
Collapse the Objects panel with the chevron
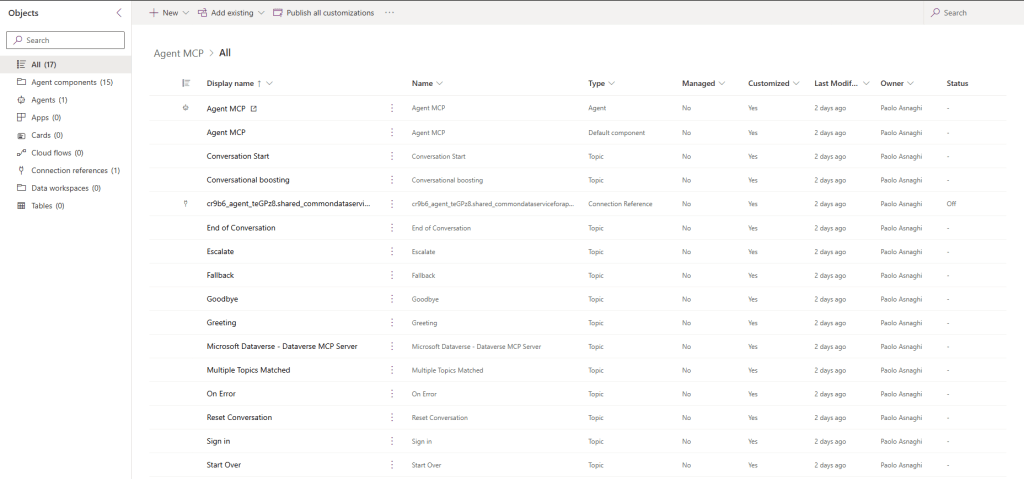pyautogui.click(x=120, y=13)
